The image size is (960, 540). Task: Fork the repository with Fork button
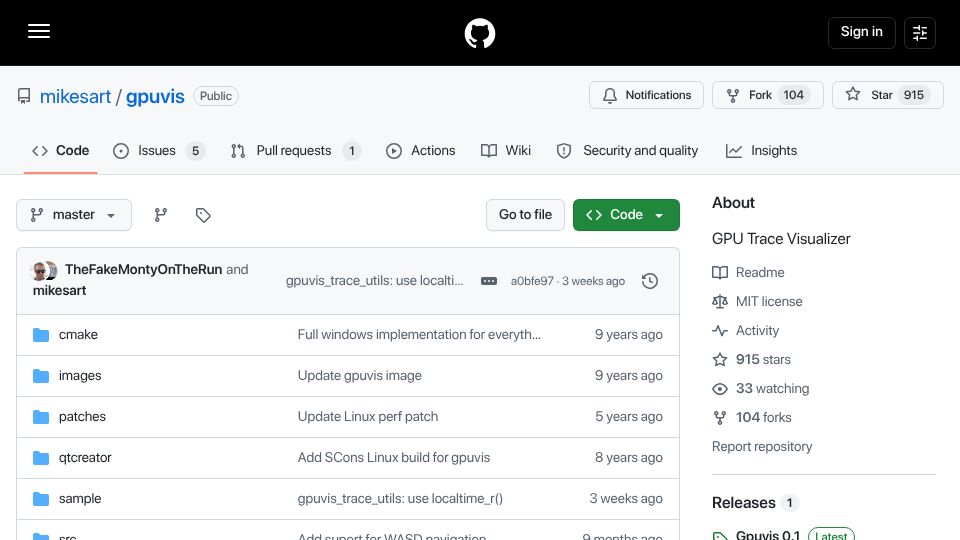click(x=768, y=95)
